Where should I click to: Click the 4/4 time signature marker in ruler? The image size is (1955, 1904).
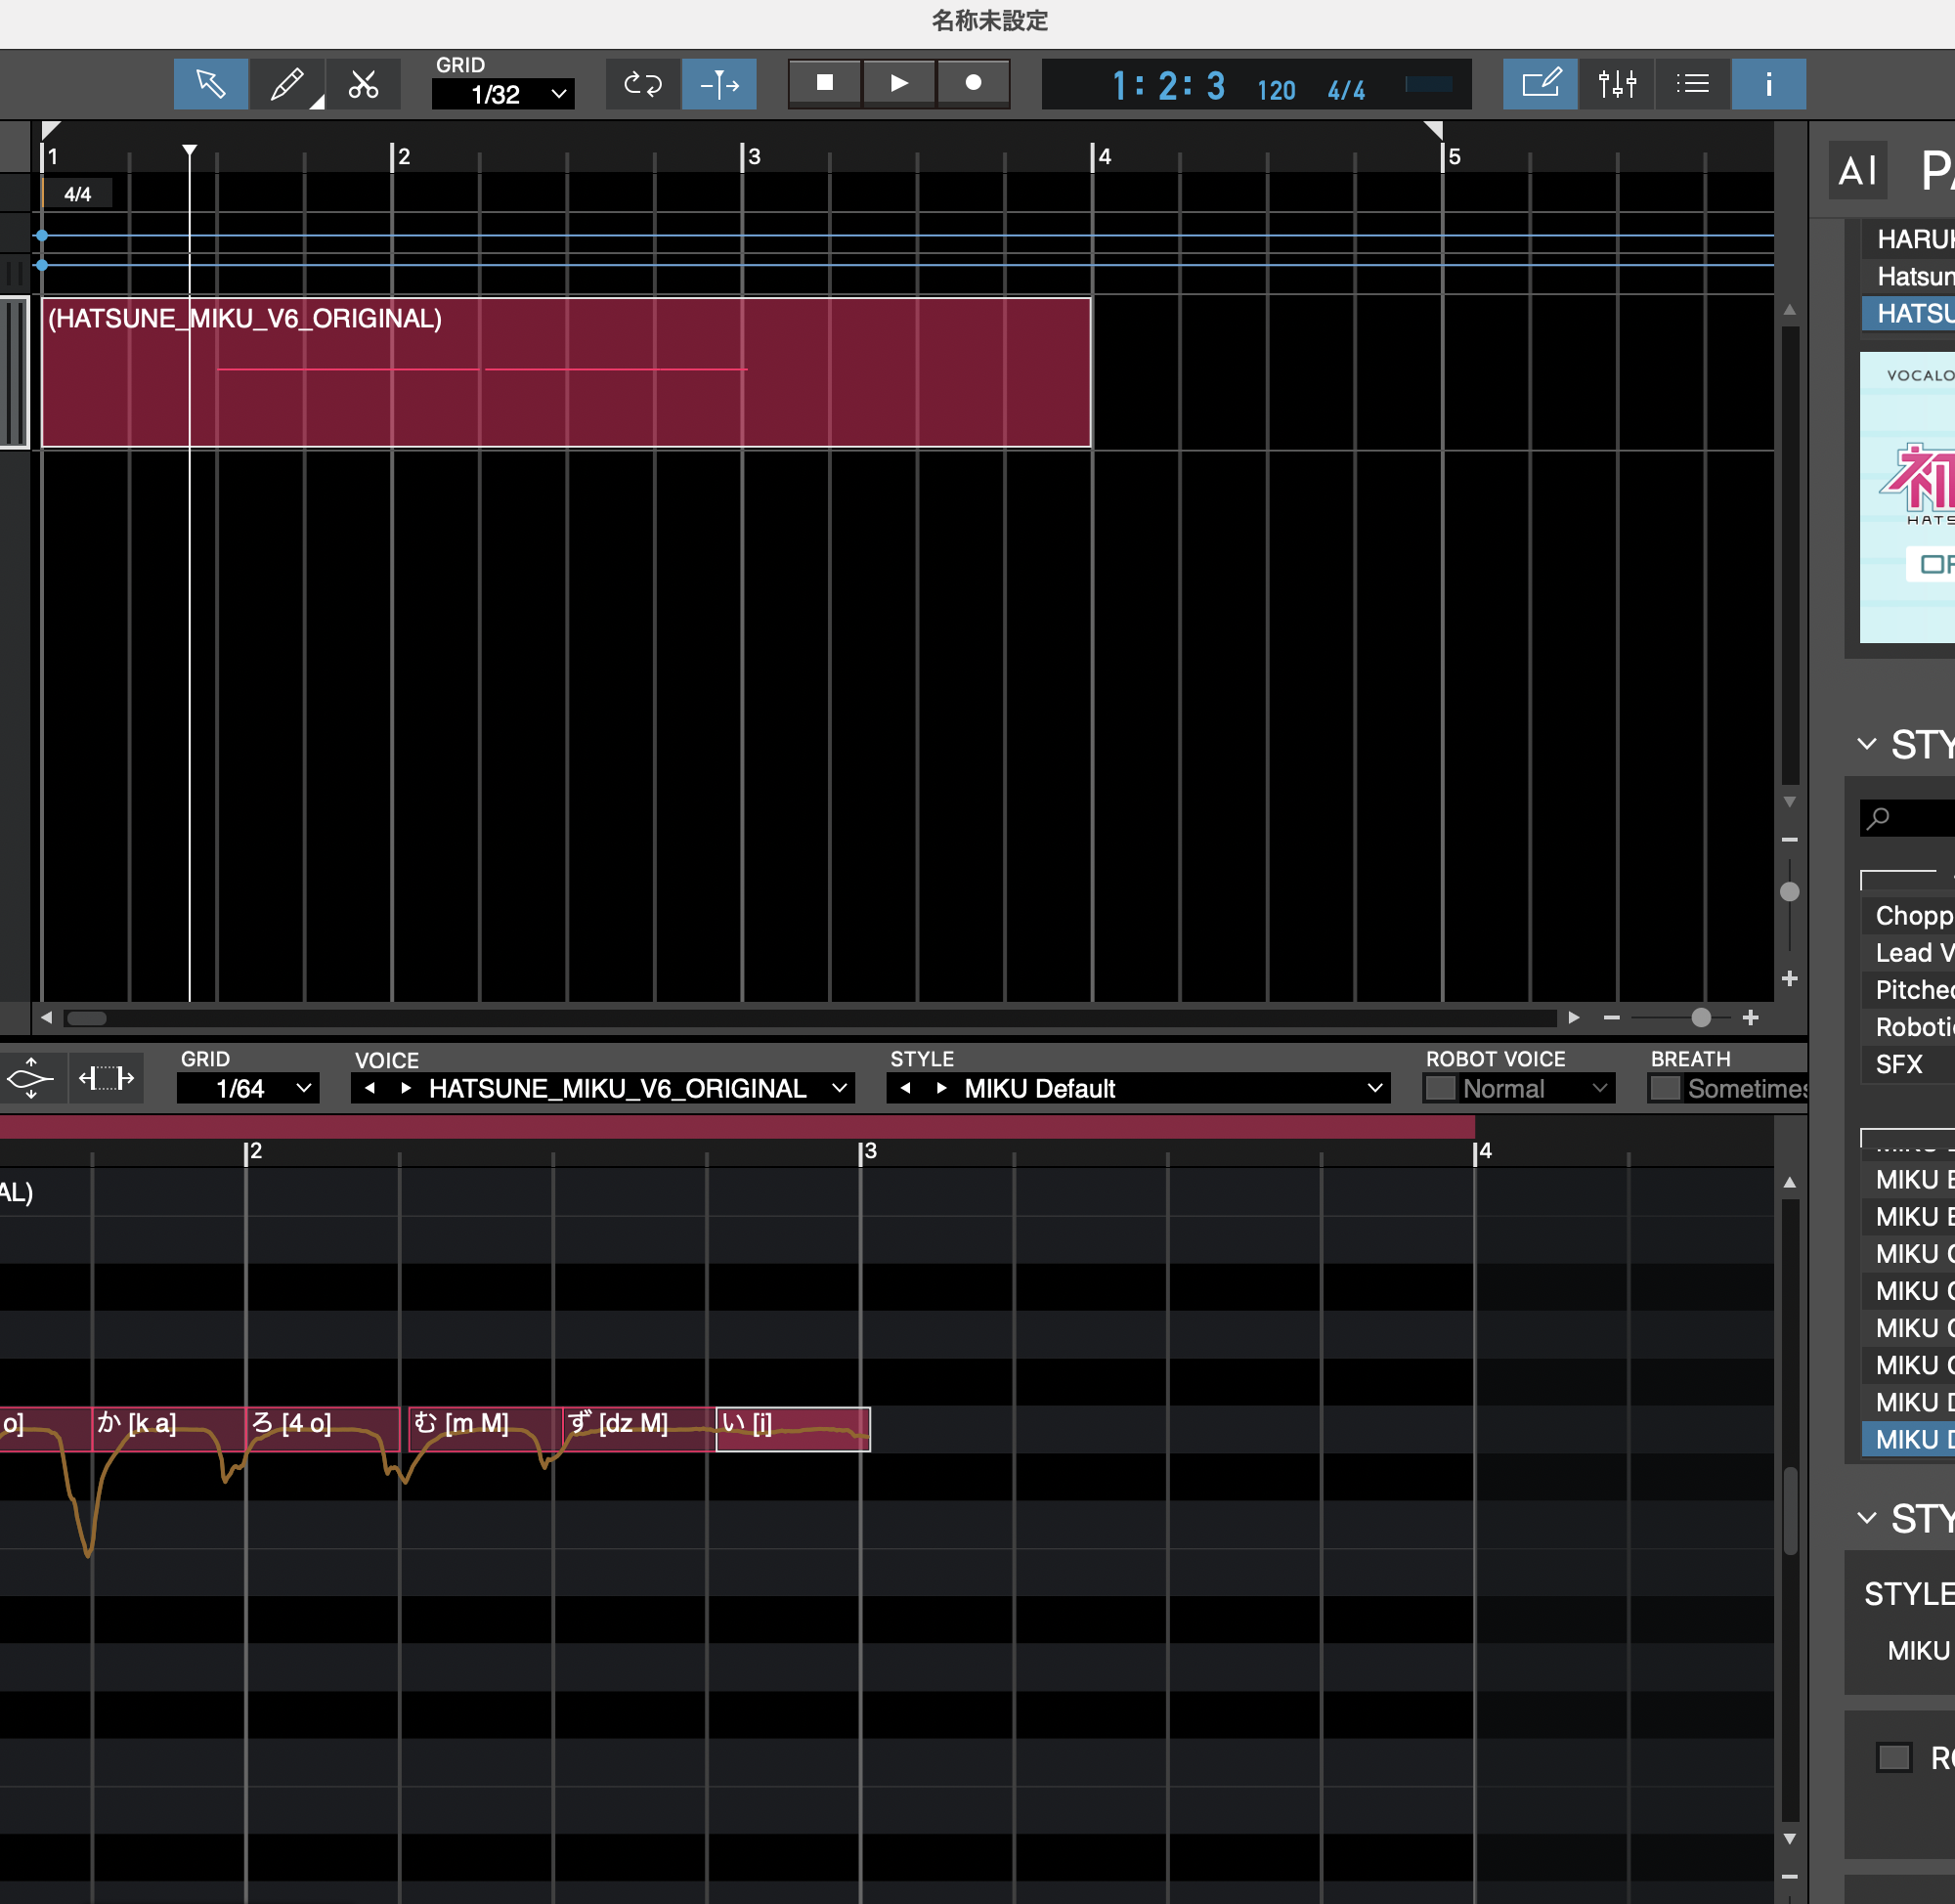(x=77, y=194)
